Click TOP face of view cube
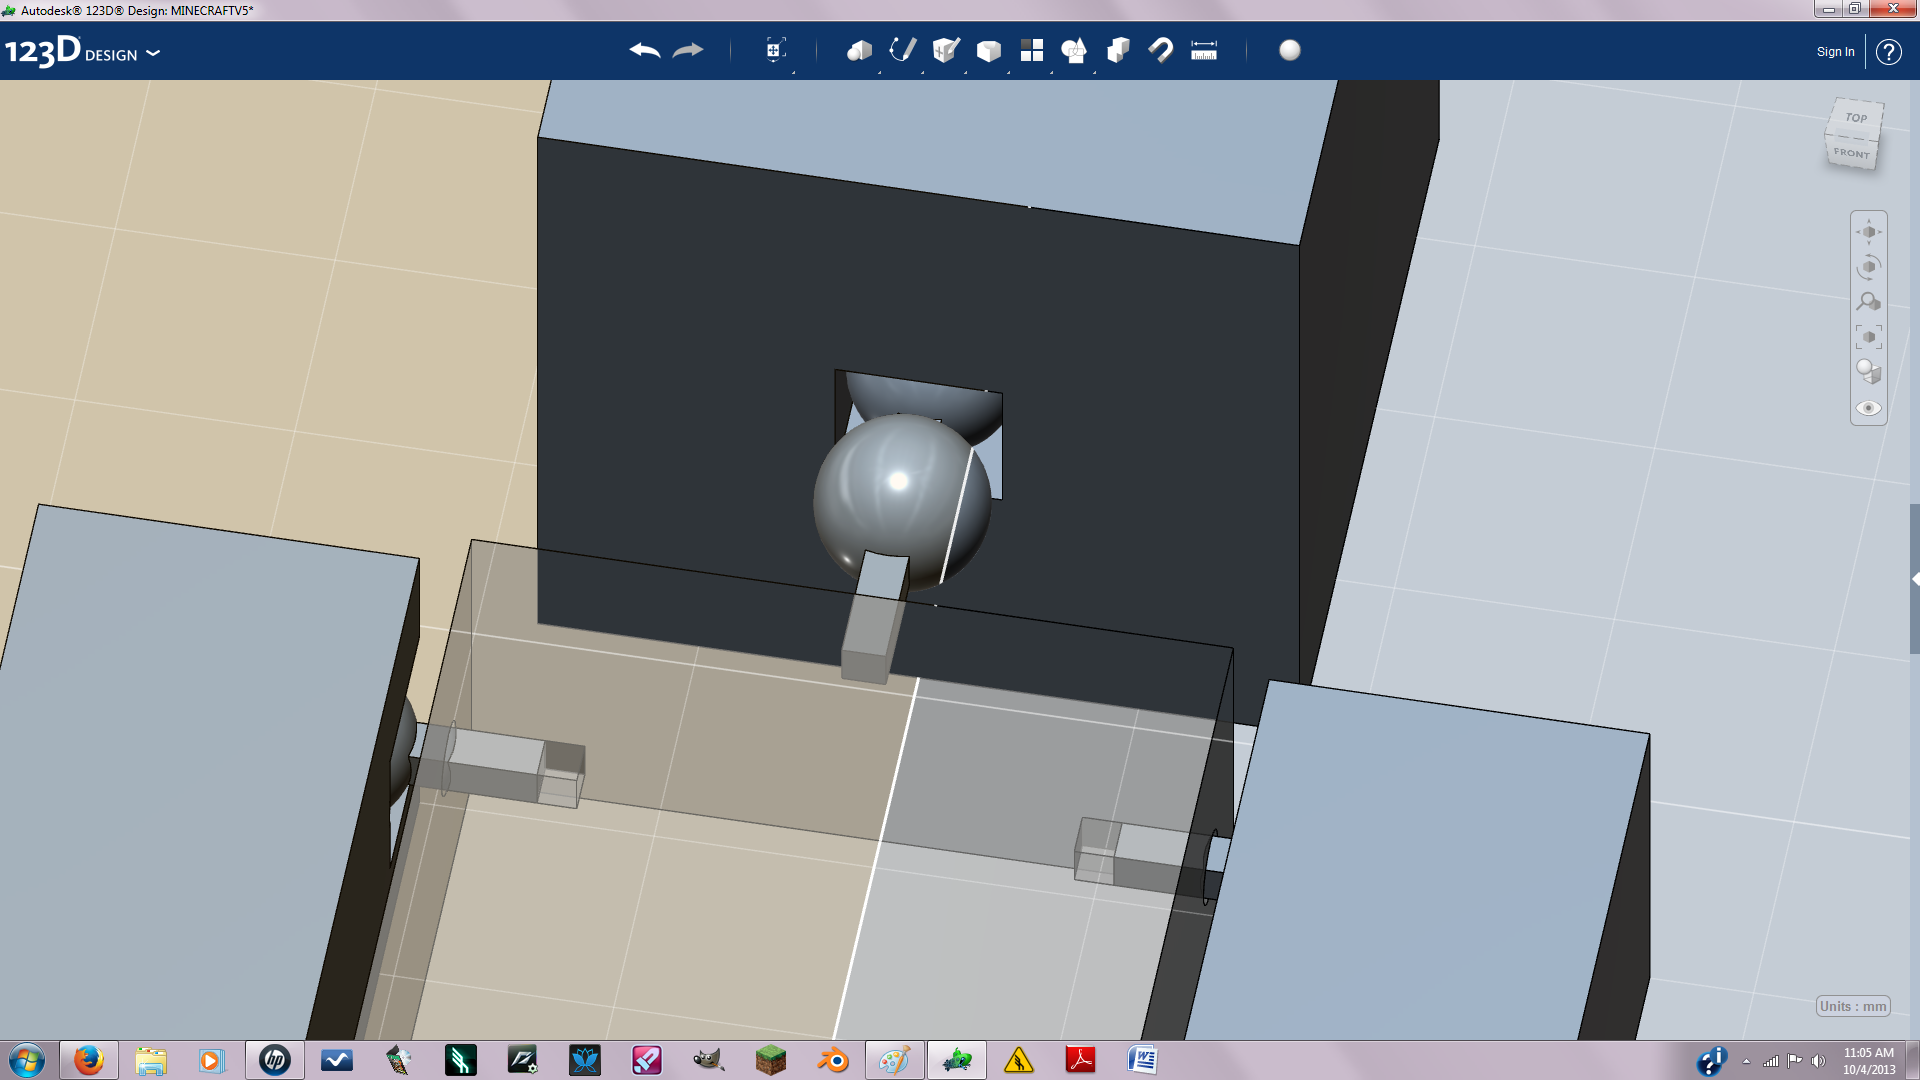Image resolution: width=1920 pixels, height=1080 pixels. [x=1856, y=117]
